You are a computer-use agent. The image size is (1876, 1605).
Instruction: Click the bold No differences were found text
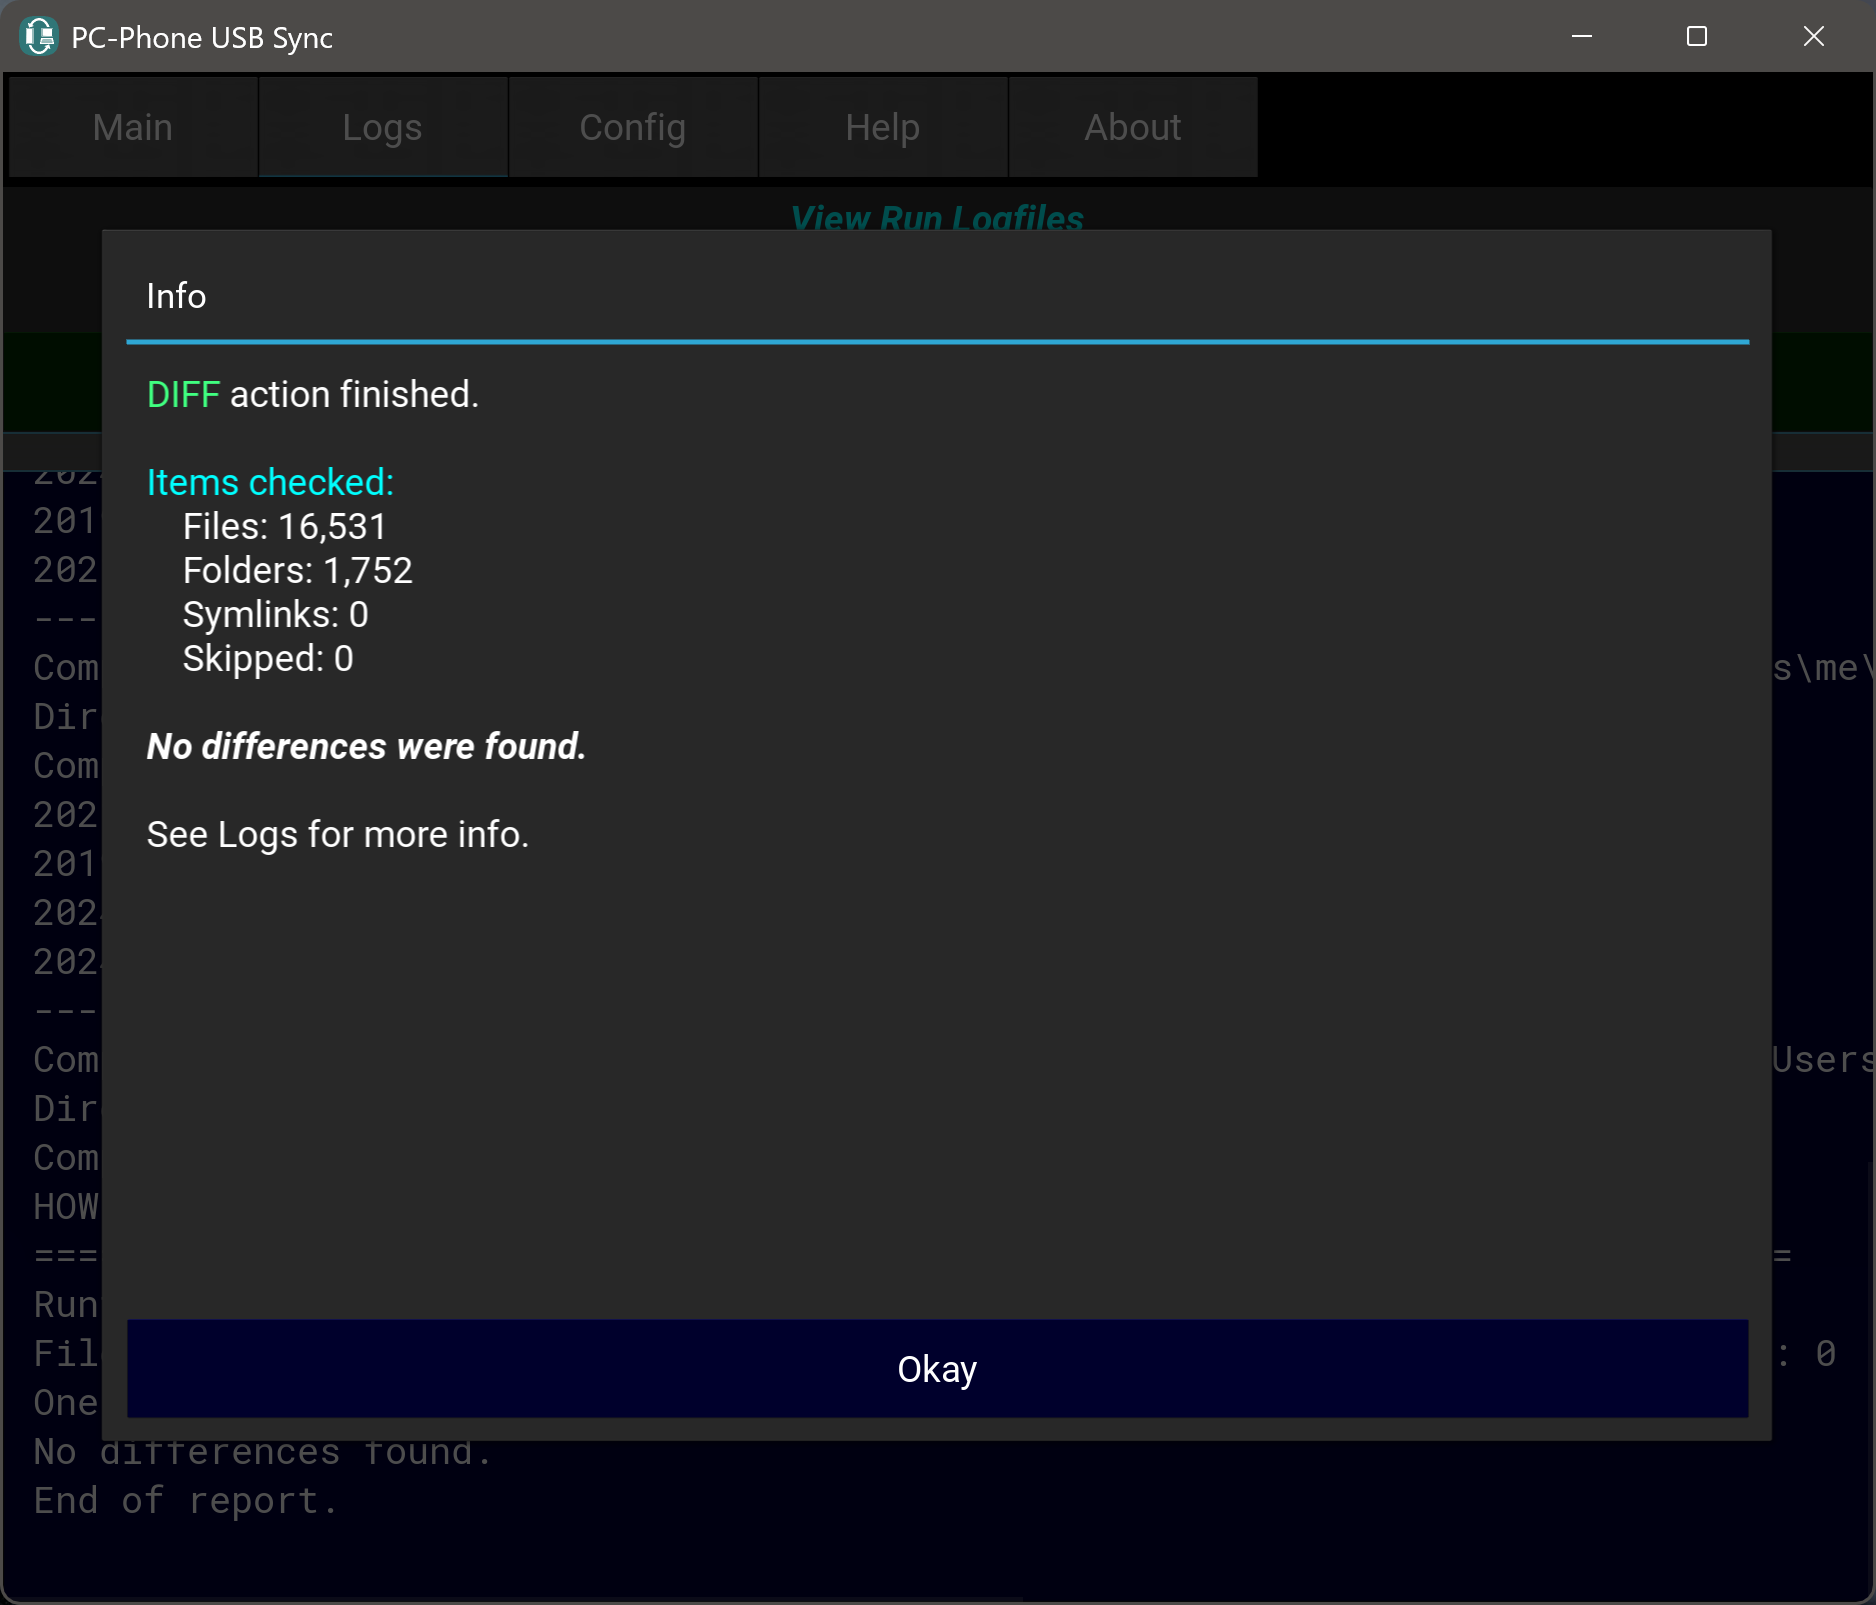(366, 747)
